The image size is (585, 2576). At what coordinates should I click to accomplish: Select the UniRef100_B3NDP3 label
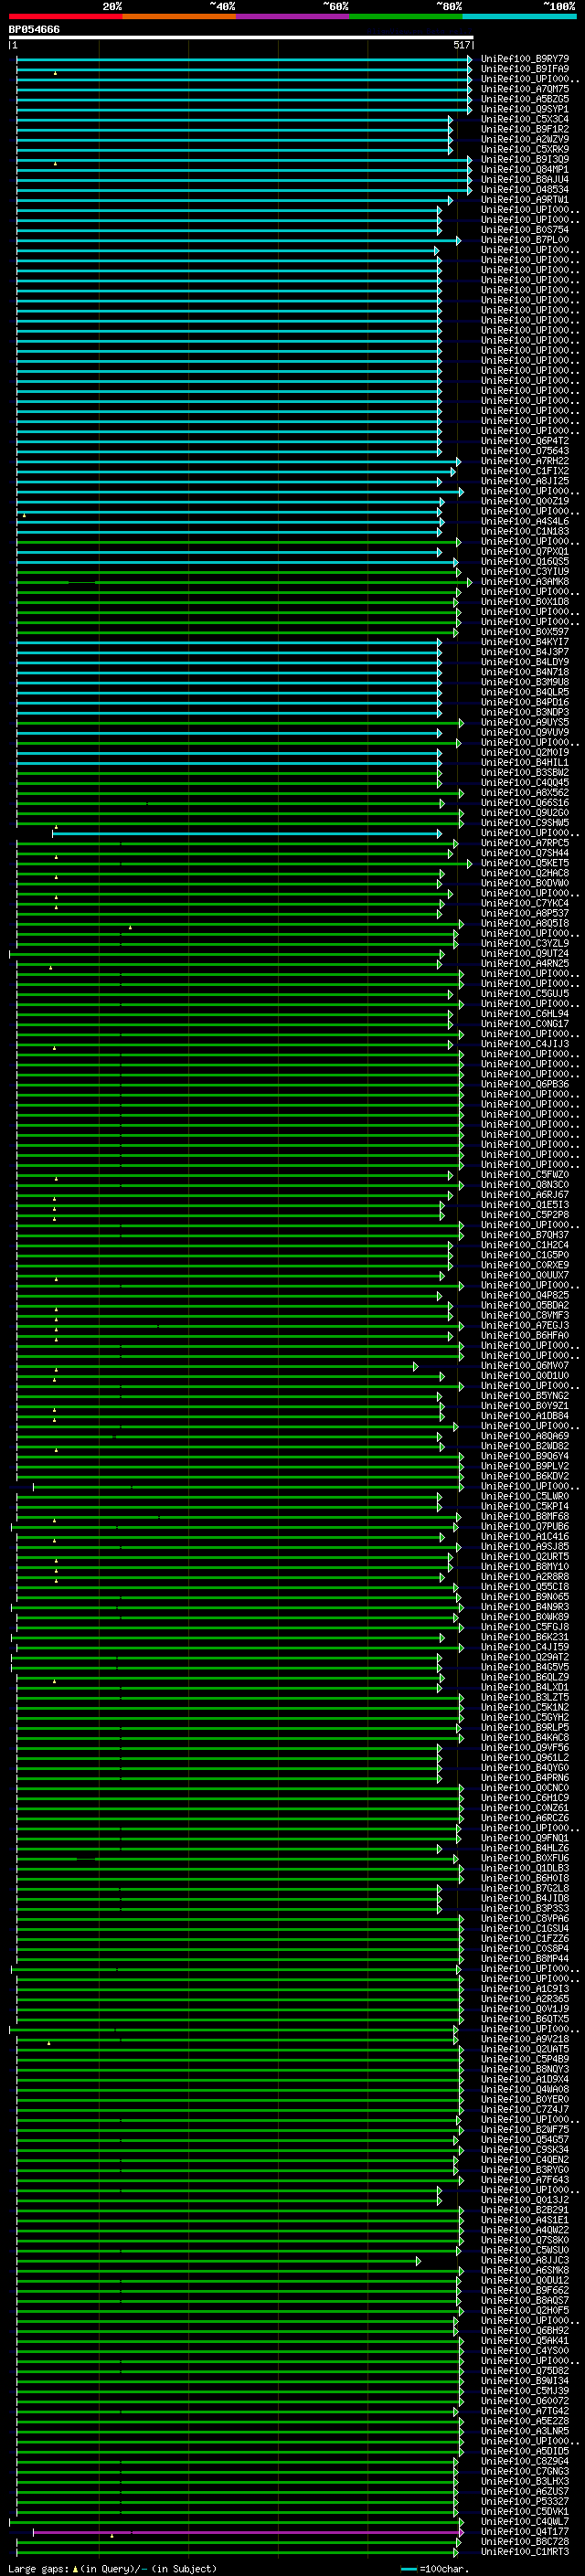(525, 712)
